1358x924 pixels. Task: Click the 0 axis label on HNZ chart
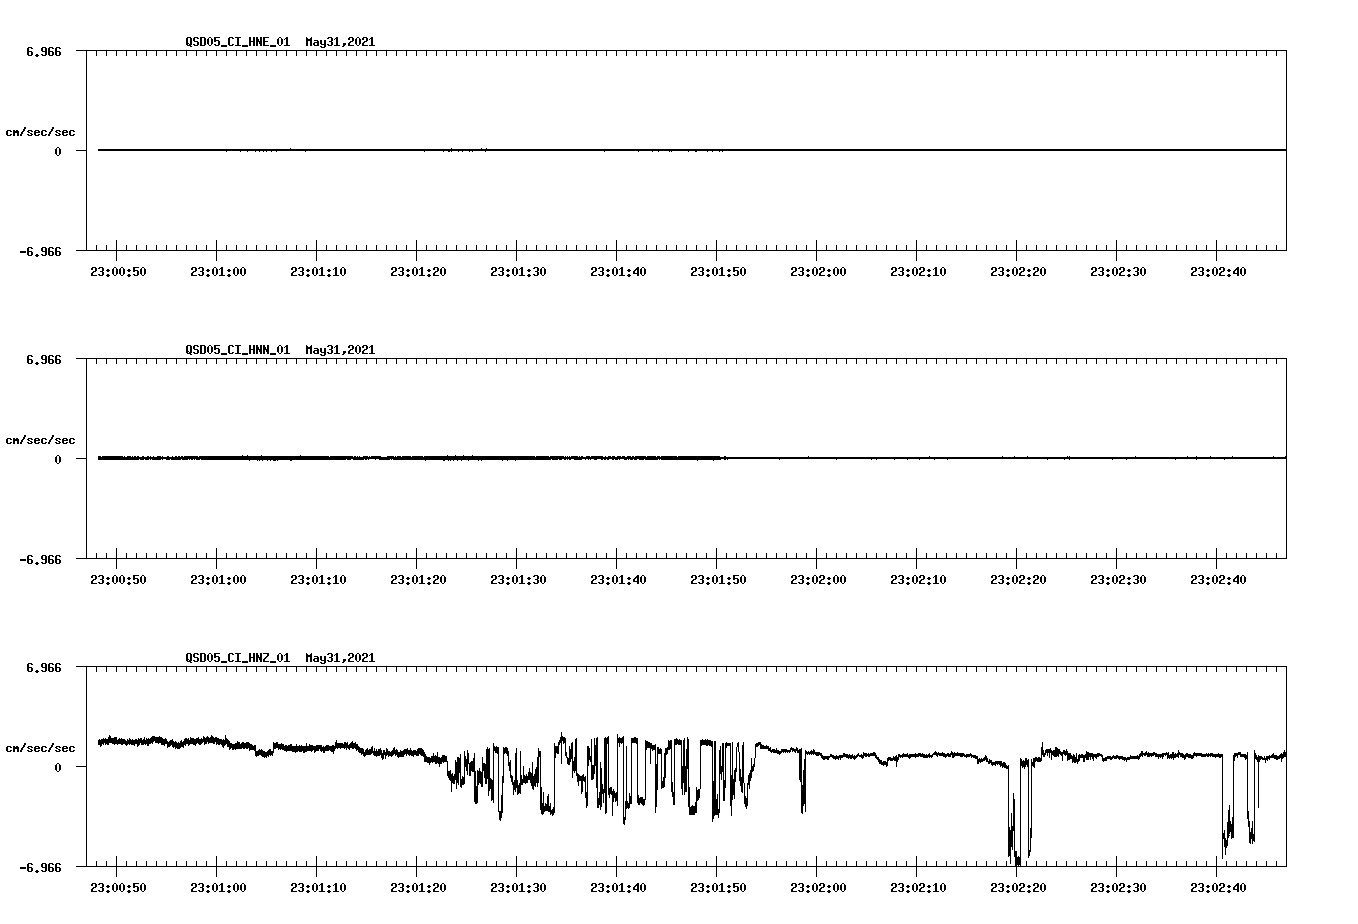(x=58, y=768)
